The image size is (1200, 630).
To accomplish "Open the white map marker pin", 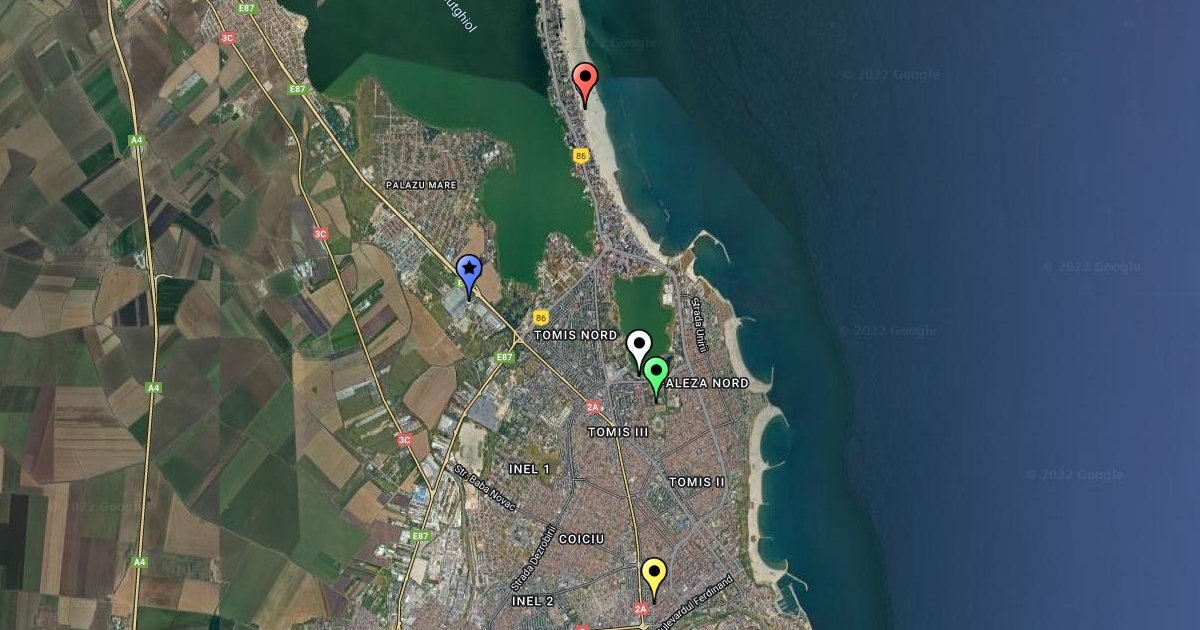I will point(639,353).
